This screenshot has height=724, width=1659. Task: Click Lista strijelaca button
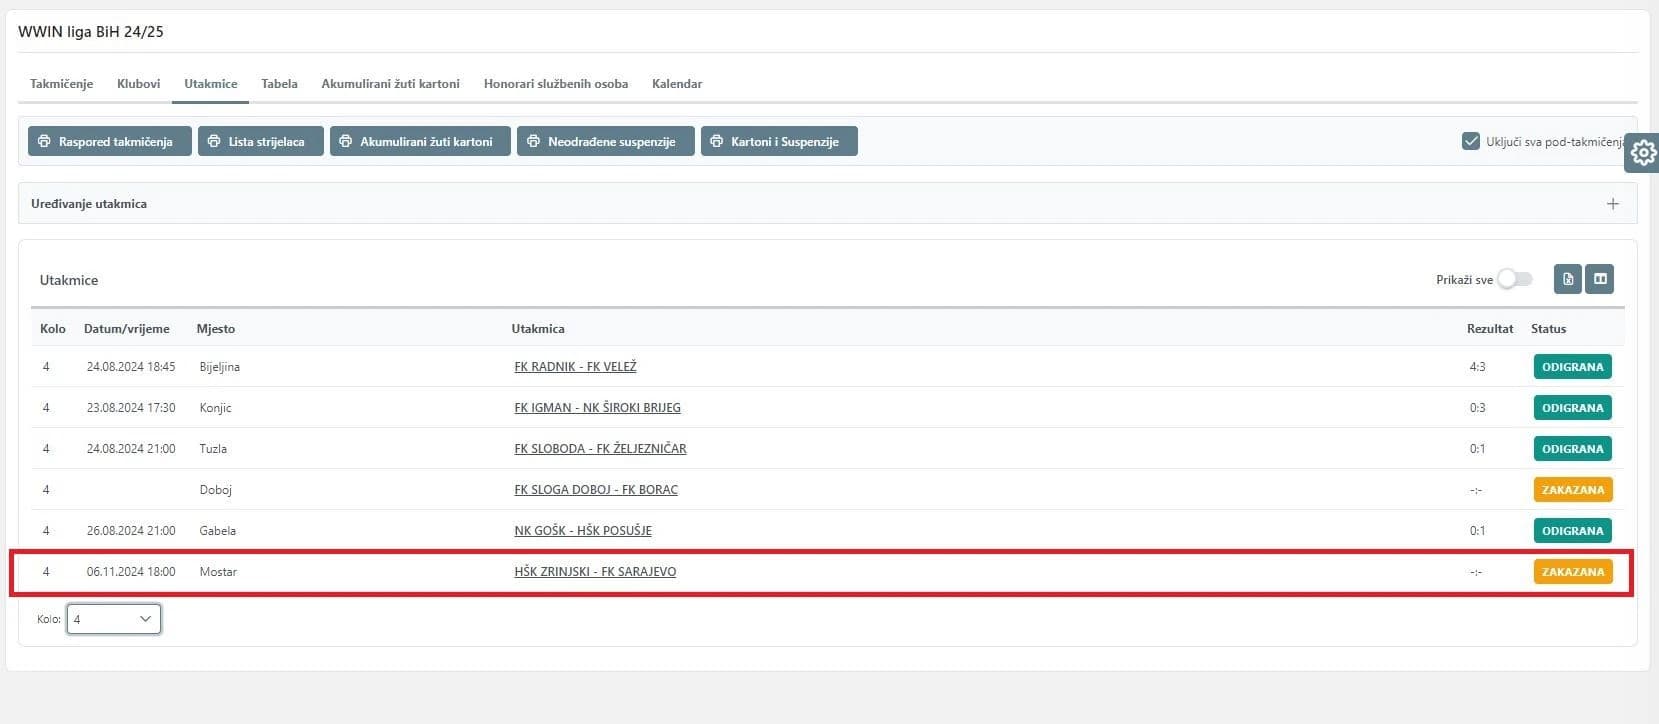[x=261, y=141]
